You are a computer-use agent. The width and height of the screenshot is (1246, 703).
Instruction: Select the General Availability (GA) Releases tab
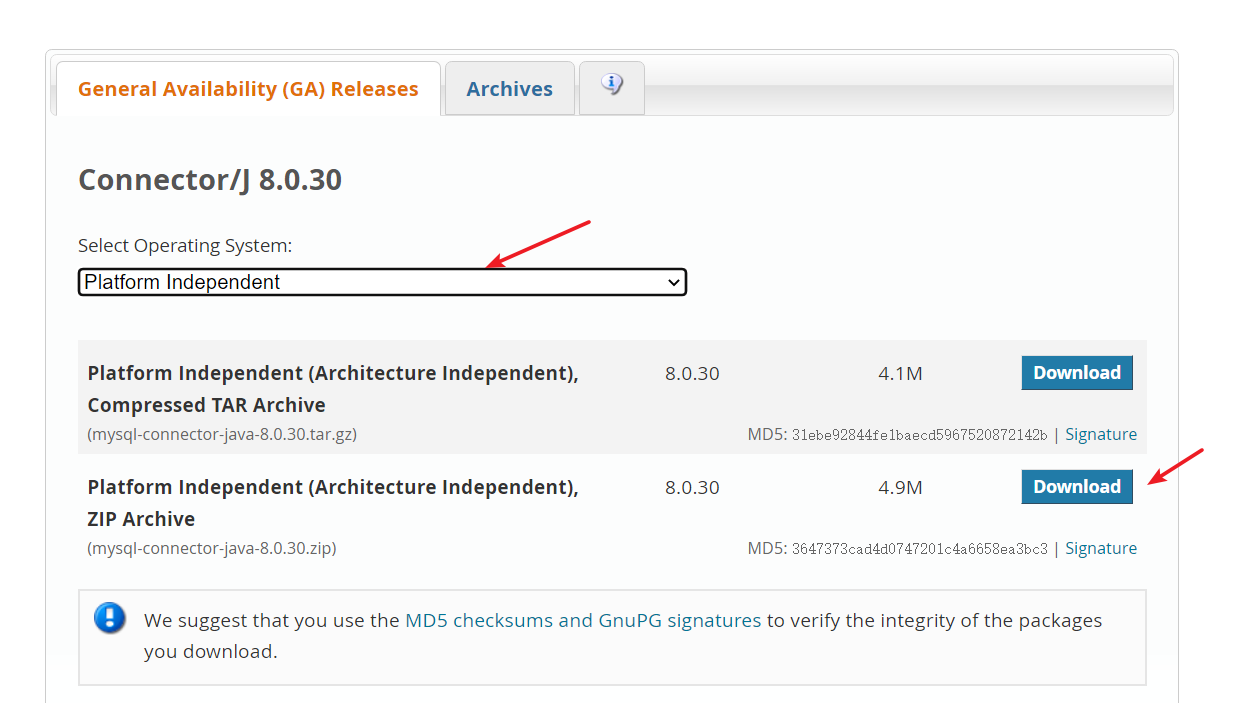(x=248, y=89)
